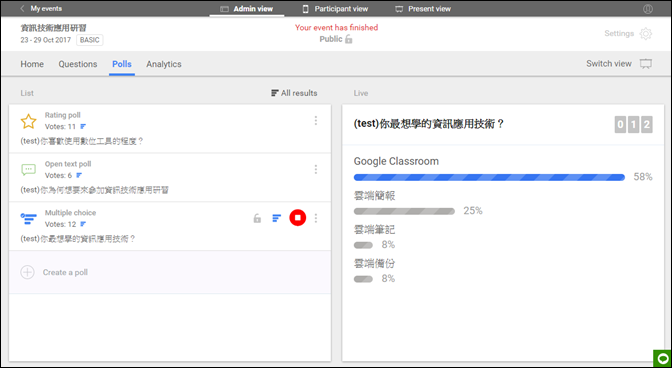
Task: Click the Switch view presentation screen icon
Action: point(646,64)
